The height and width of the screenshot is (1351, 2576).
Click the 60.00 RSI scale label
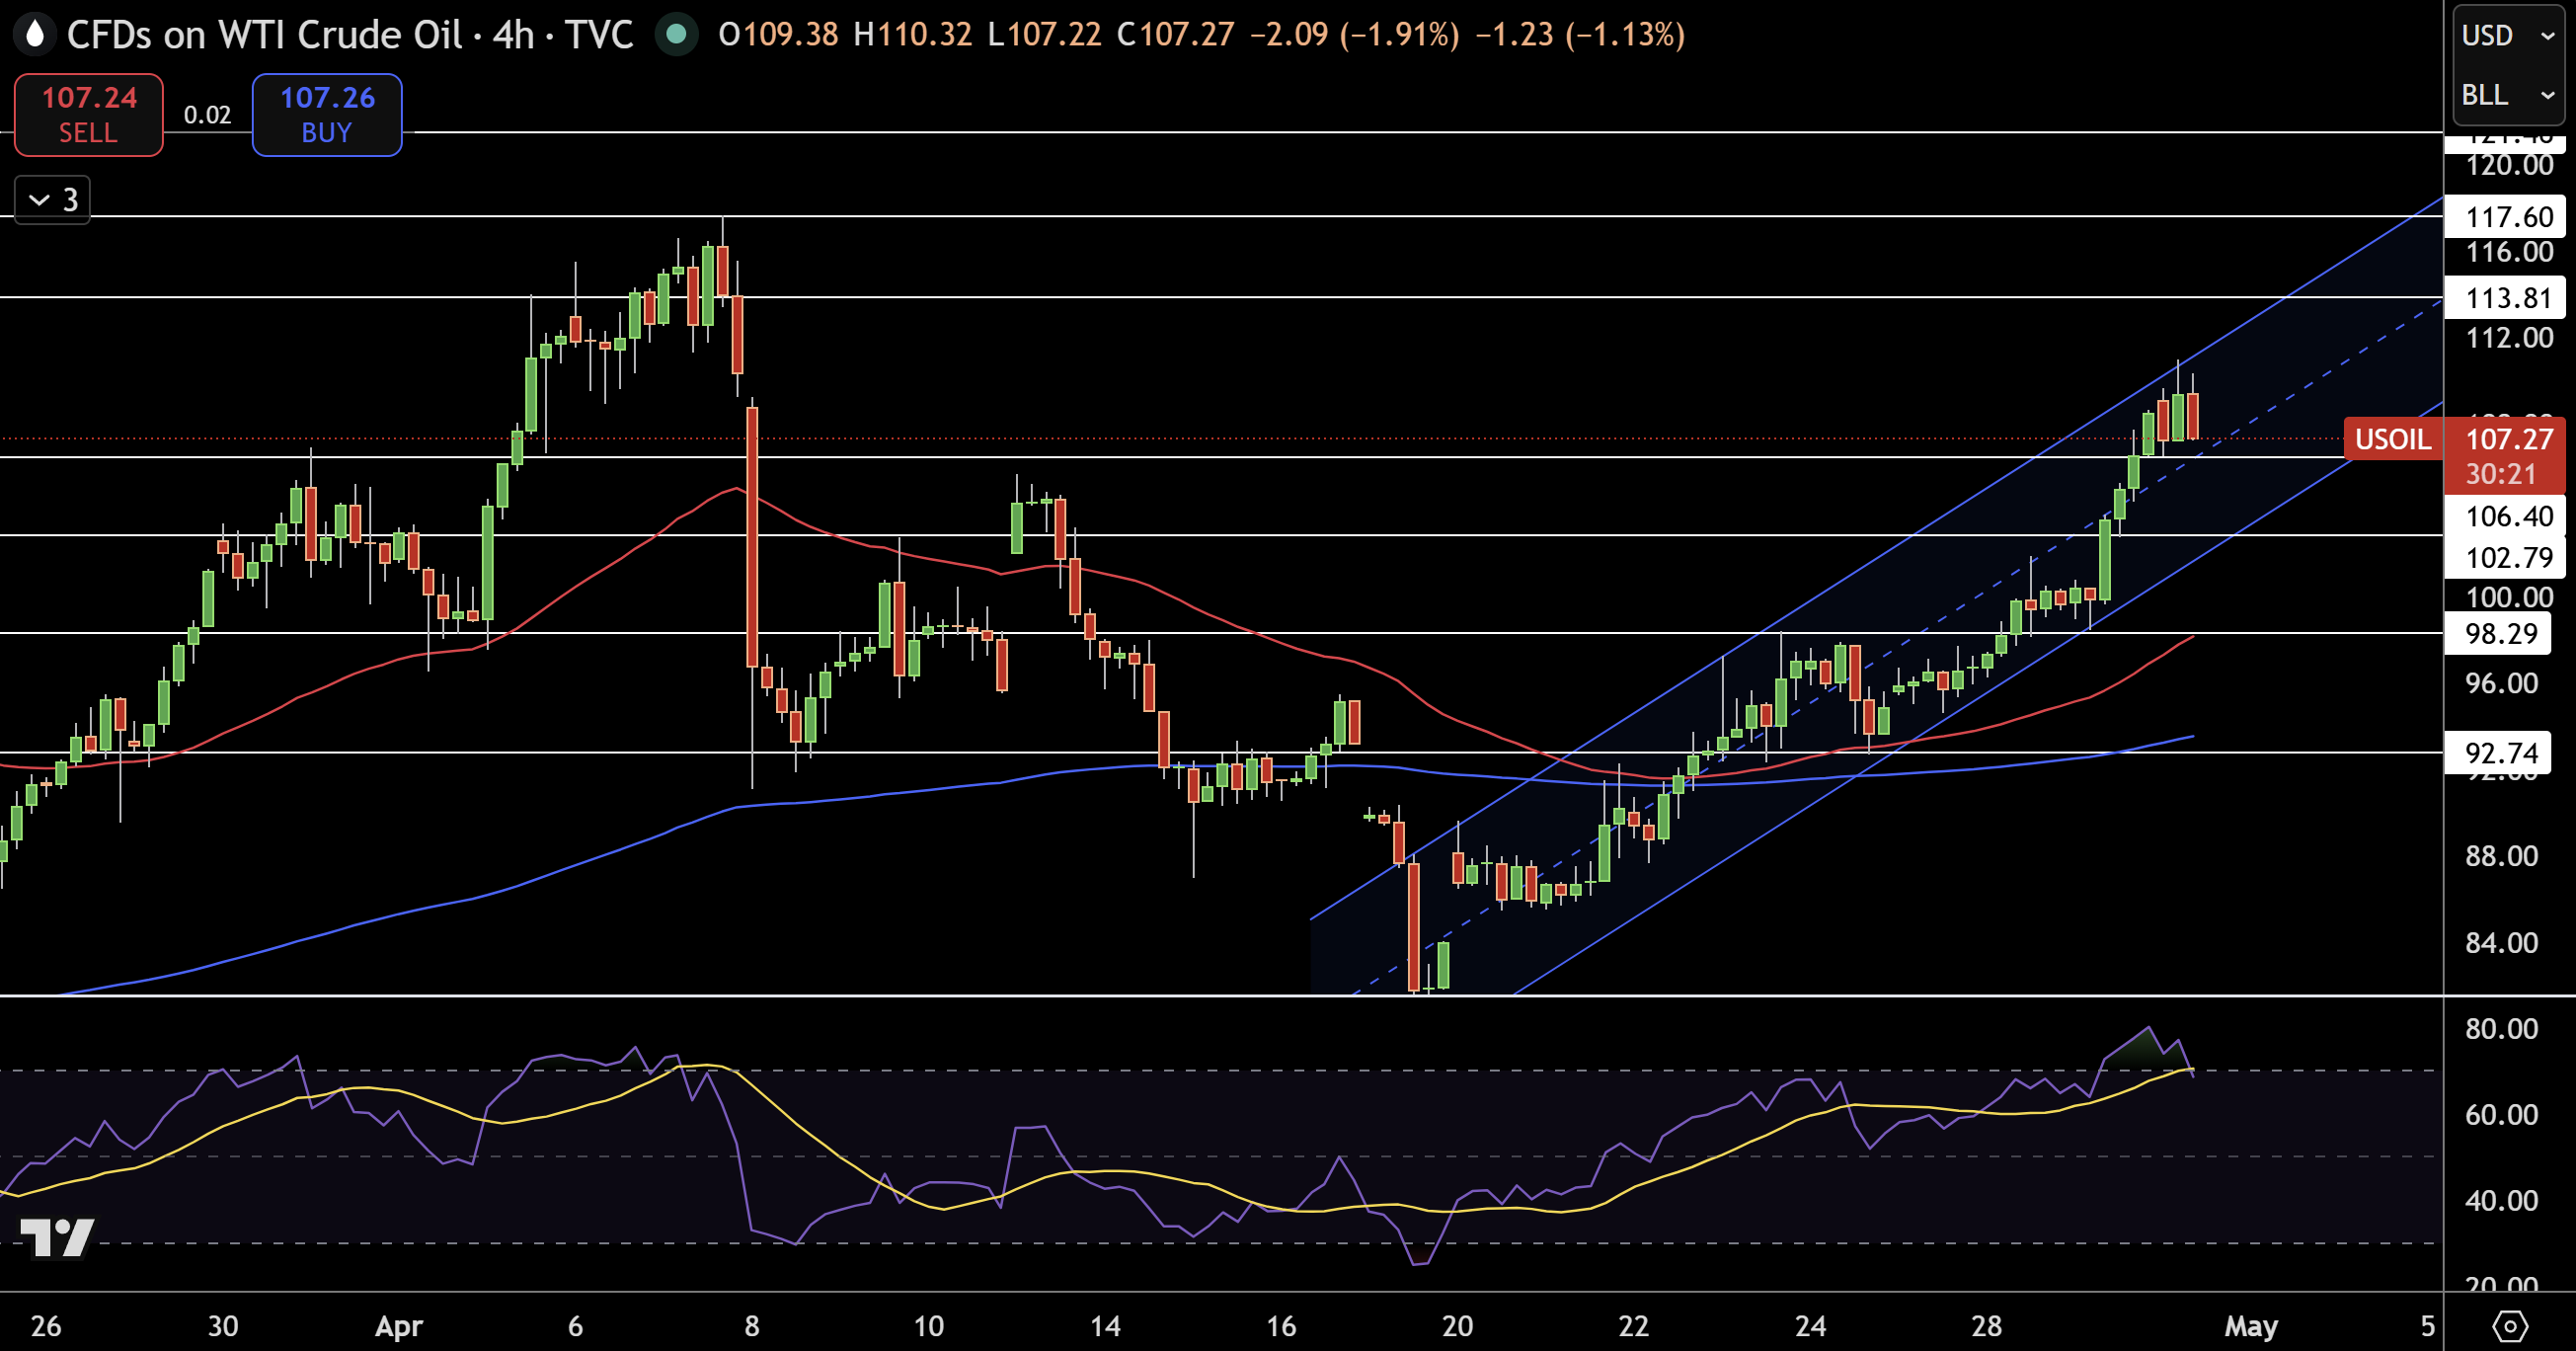tap(2501, 1115)
